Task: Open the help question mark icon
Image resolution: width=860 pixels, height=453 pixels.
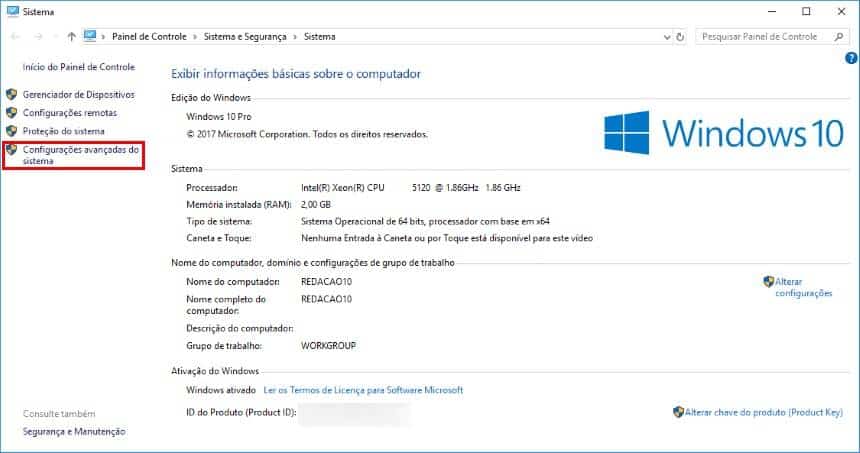Action: (851, 58)
